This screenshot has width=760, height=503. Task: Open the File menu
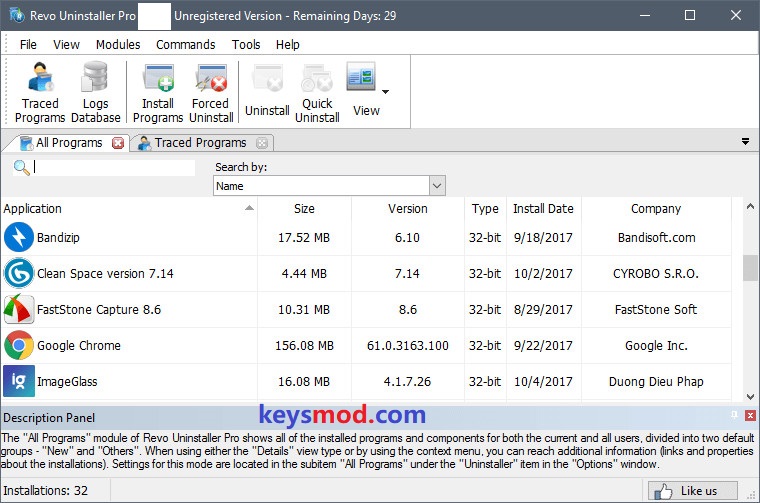click(x=28, y=45)
